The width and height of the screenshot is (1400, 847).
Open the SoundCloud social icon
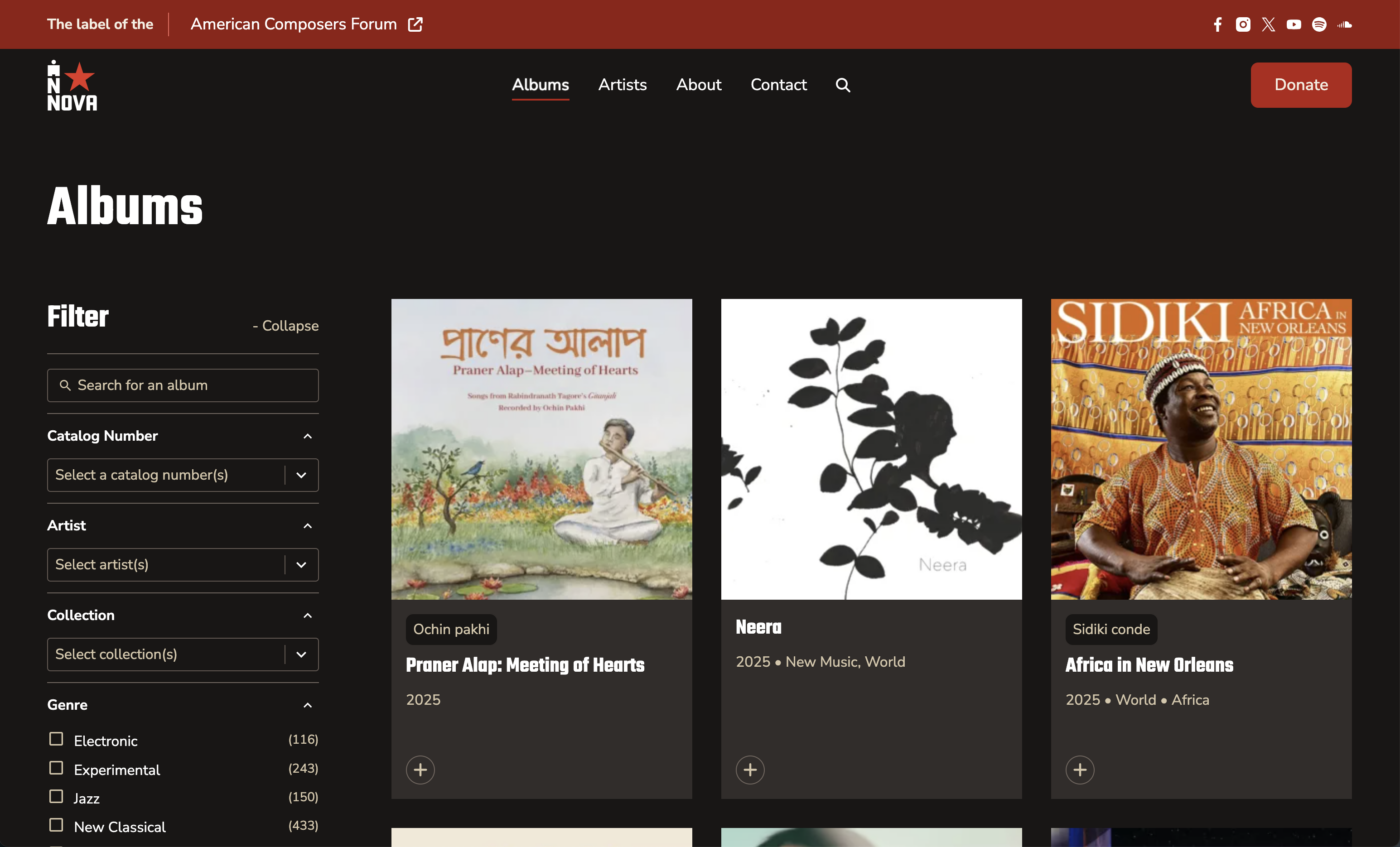[x=1345, y=24]
